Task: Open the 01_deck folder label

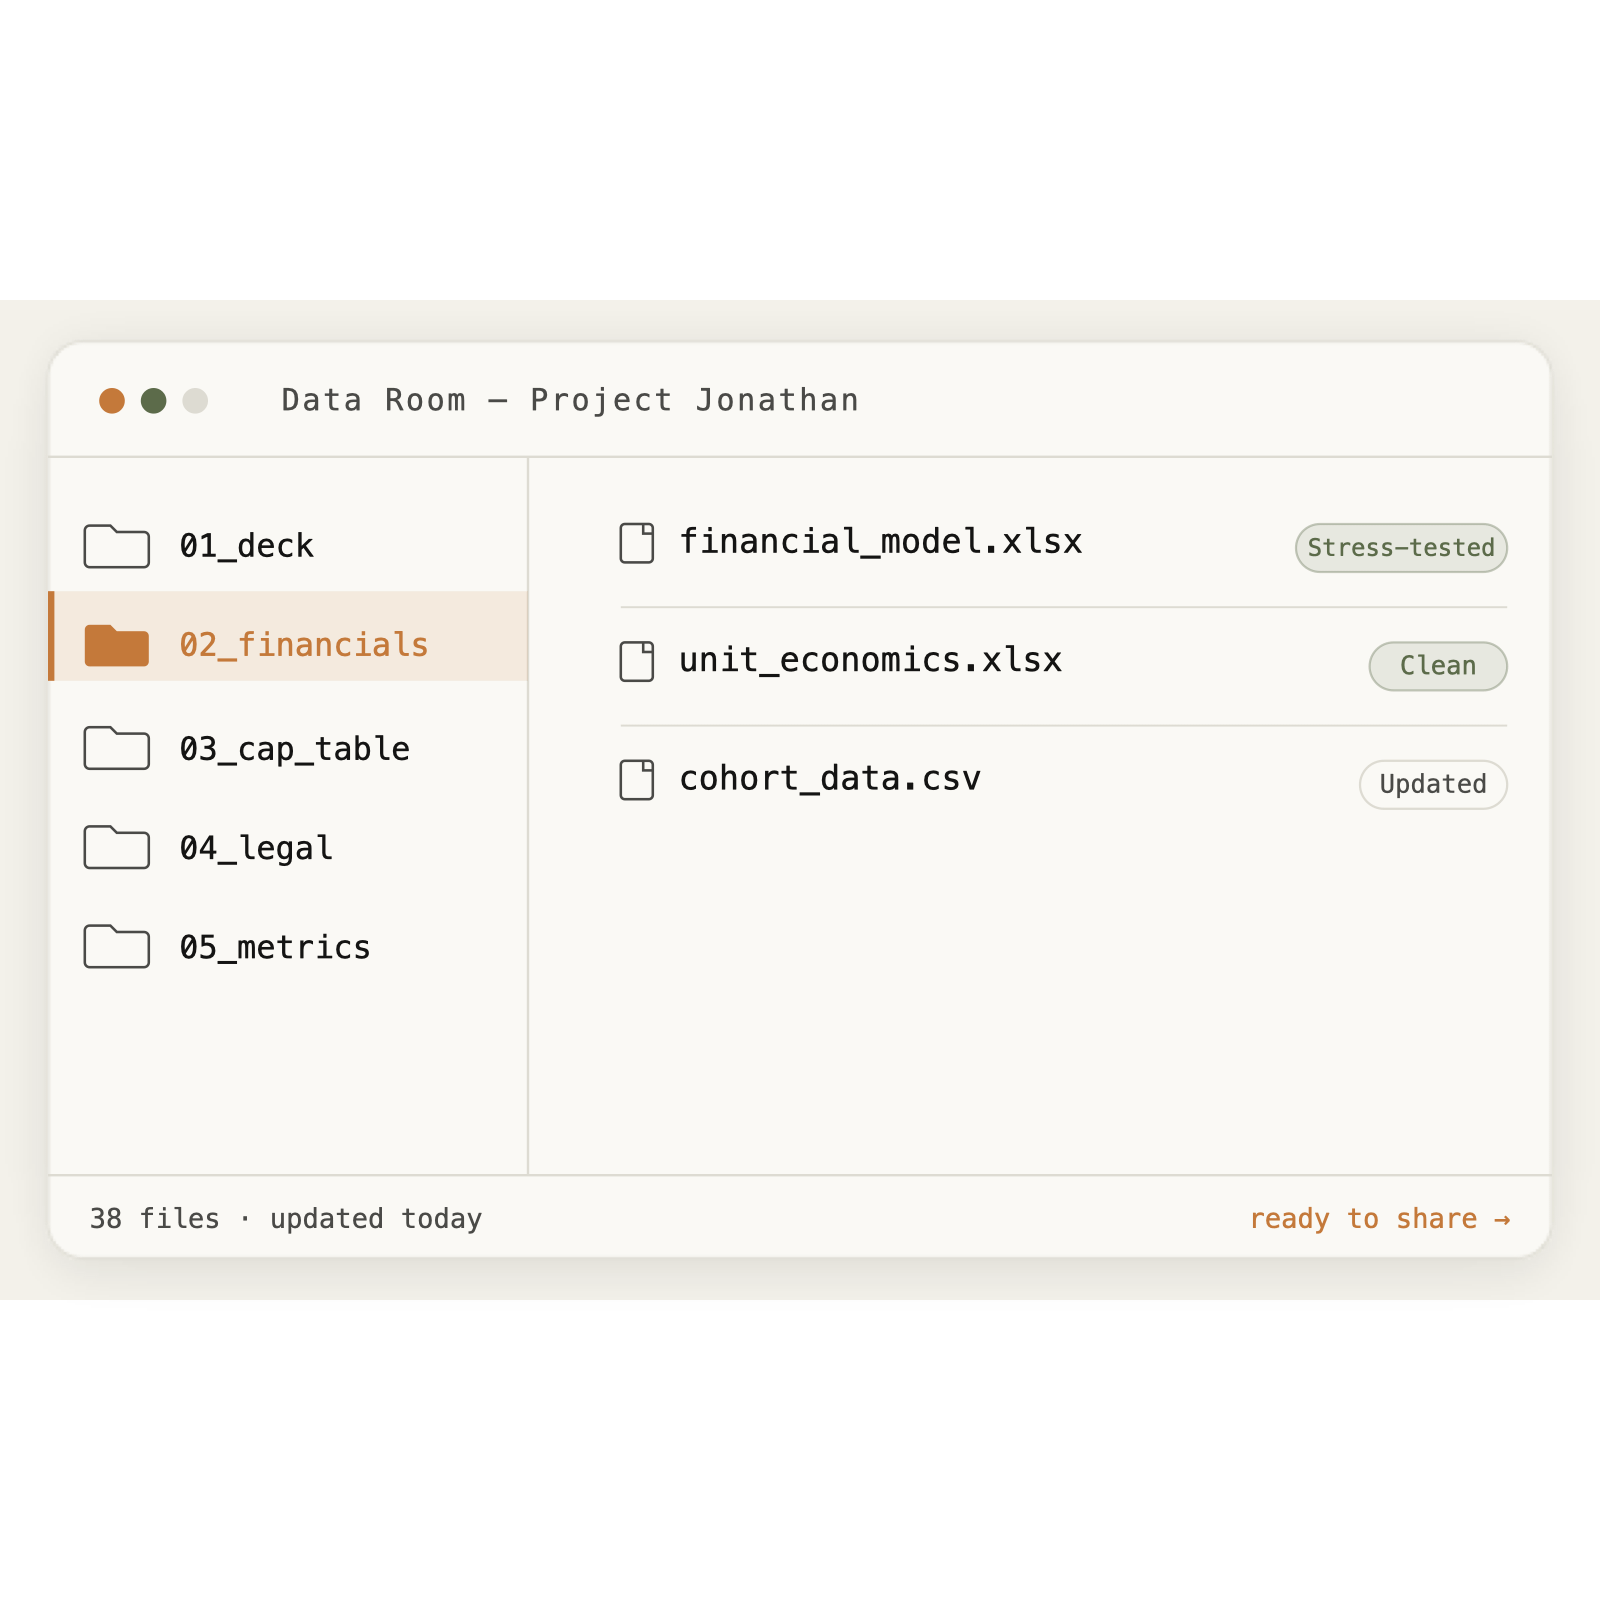Action: [x=246, y=546]
